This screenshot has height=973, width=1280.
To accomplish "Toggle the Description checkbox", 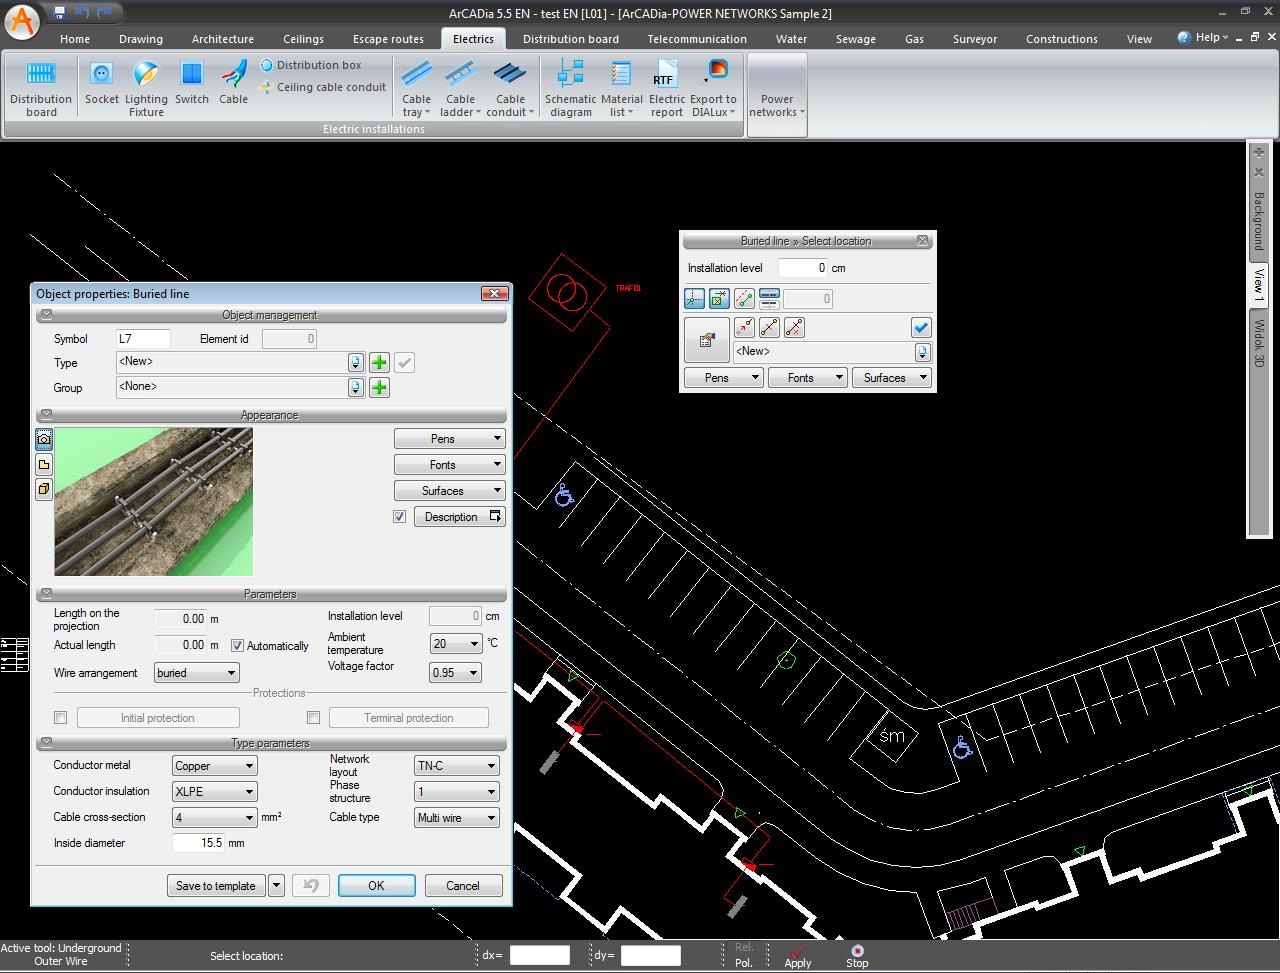I will (x=400, y=517).
